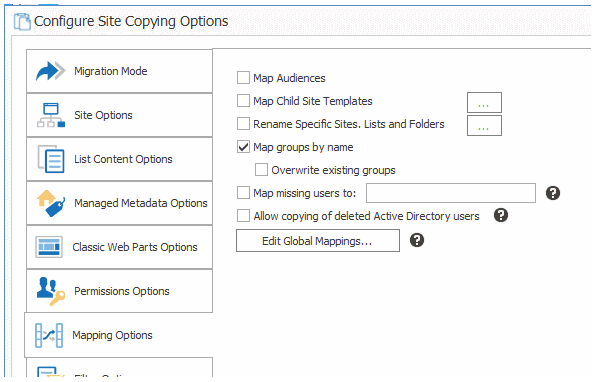Image resolution: width=604 pixels, height=382 pixels.
Task: Select the Mapping Options tab
Action: [119, 335]
